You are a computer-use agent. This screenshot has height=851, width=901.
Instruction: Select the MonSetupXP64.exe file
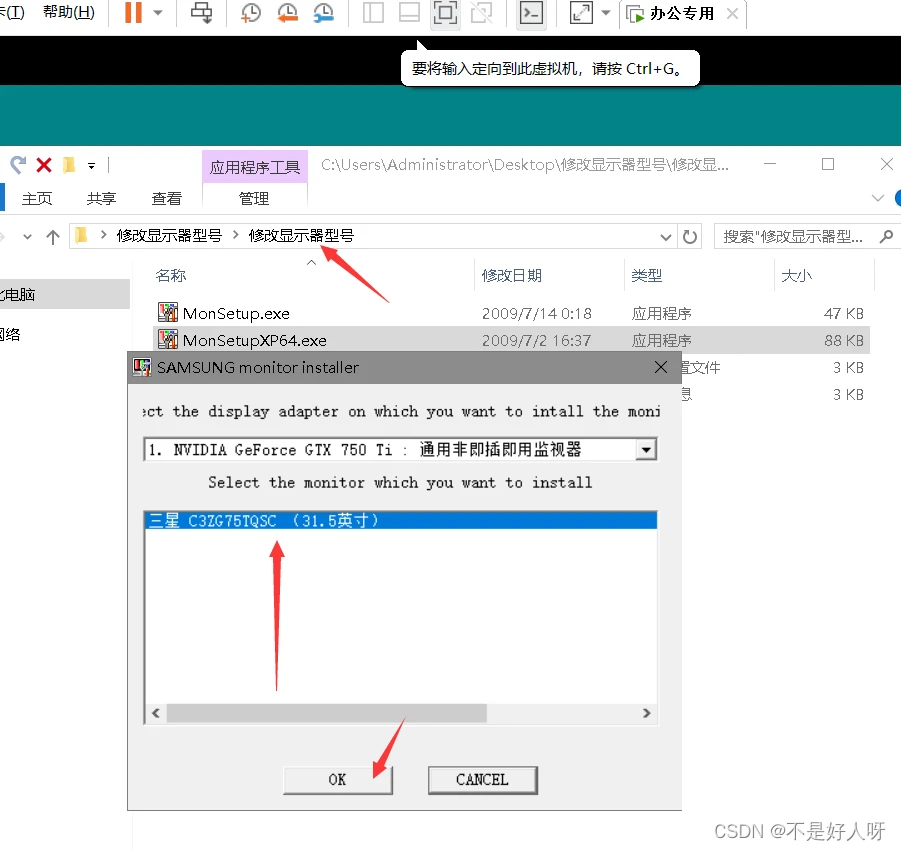[255, 341]
